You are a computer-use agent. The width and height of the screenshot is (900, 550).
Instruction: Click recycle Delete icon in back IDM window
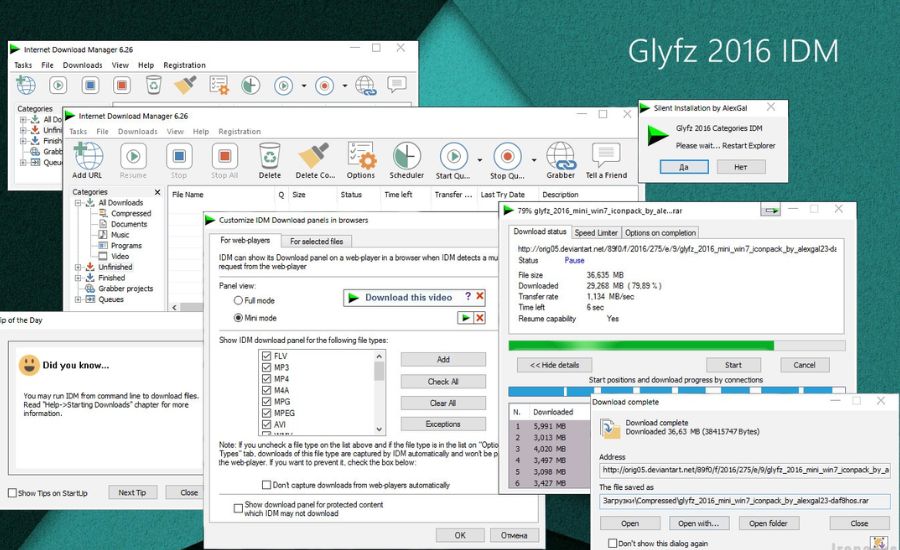(x=154, y=86)
